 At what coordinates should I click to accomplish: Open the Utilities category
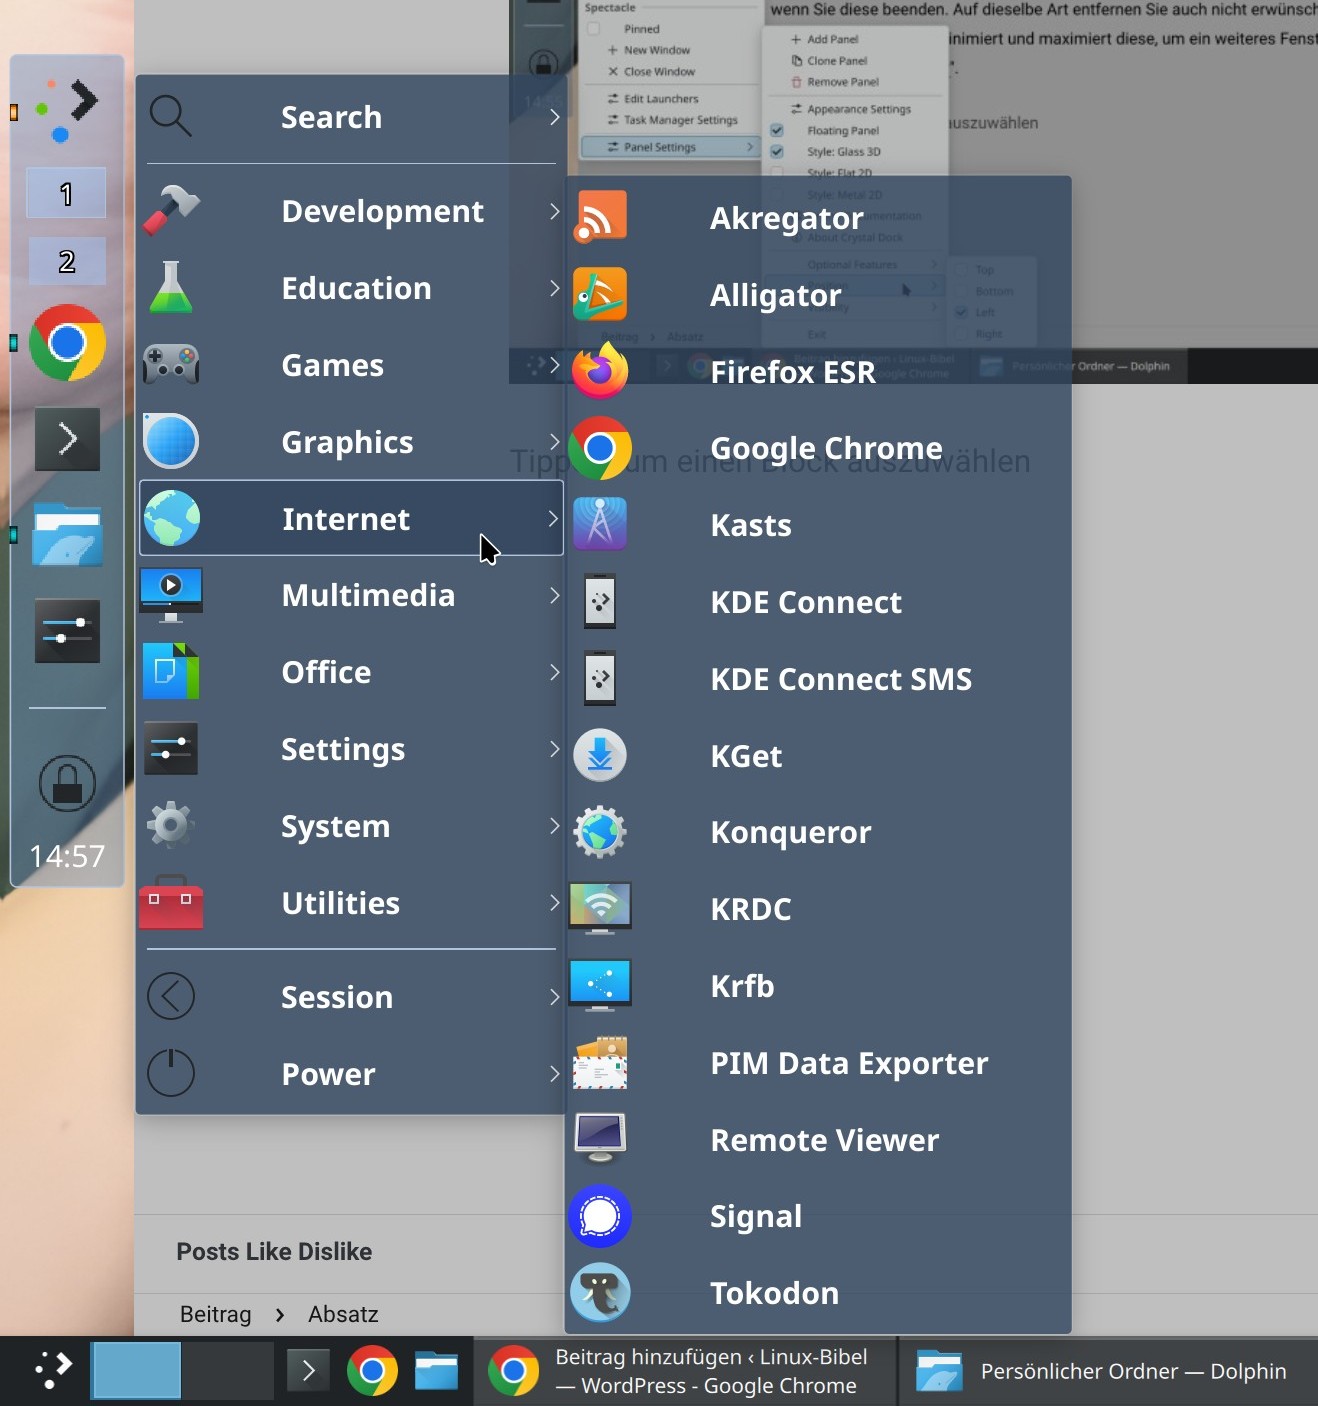[351, 903]
